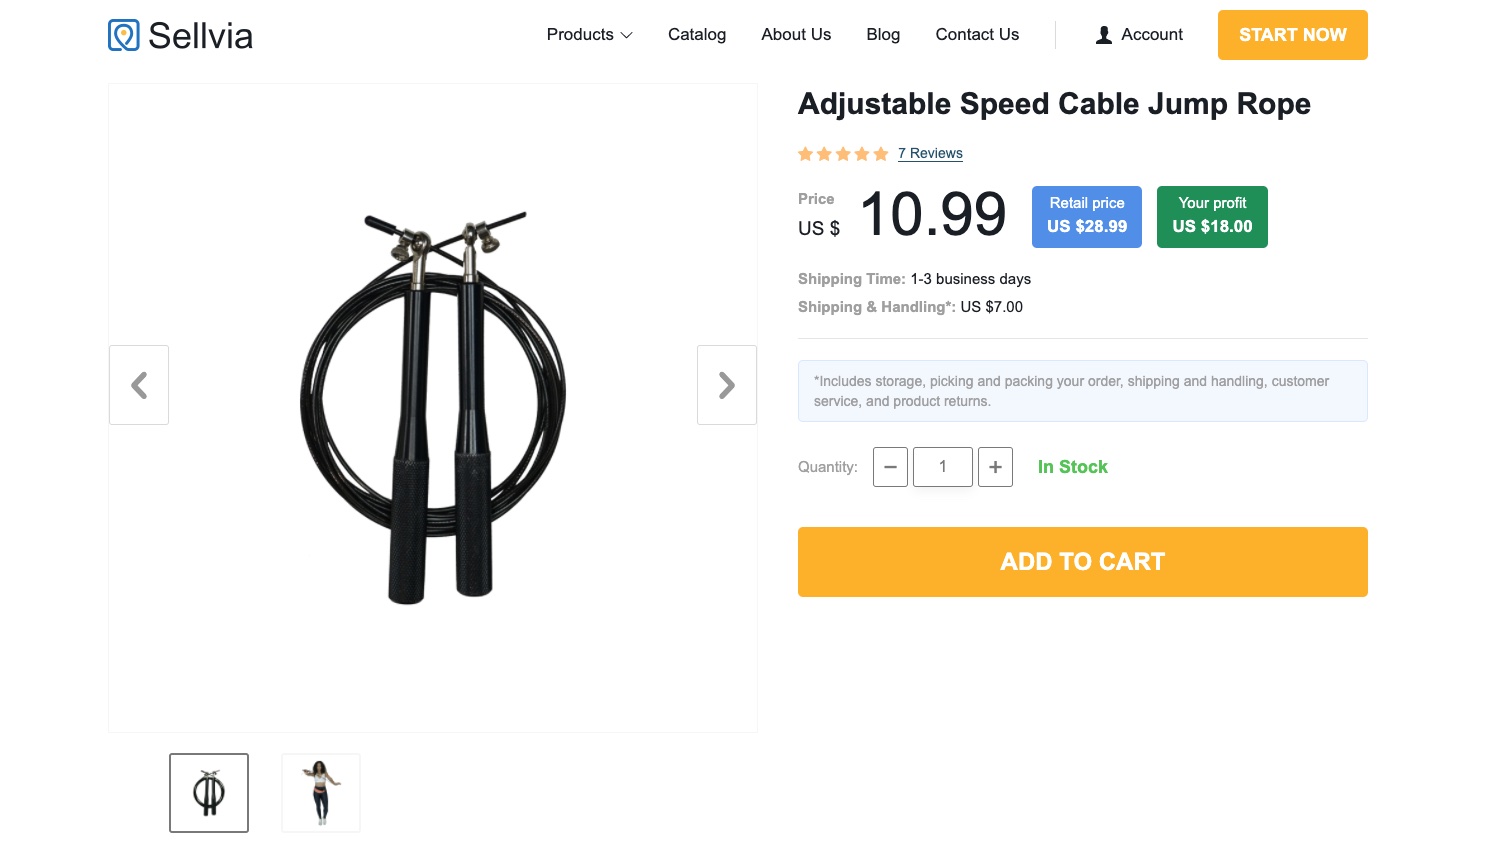Open the Catalog page
1485x855 pixels.
click(x=697, y=35)
